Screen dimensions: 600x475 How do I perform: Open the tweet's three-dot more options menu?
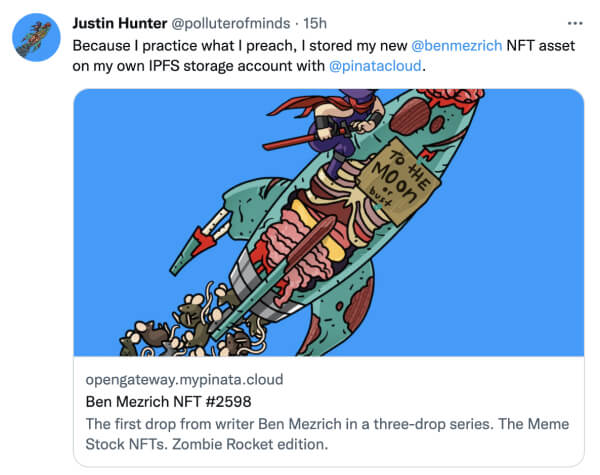coord(573,22)
